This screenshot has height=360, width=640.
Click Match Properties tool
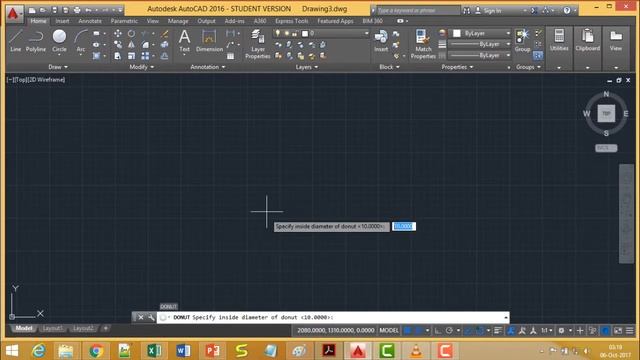pyautogui.click(x=423, y=44)
